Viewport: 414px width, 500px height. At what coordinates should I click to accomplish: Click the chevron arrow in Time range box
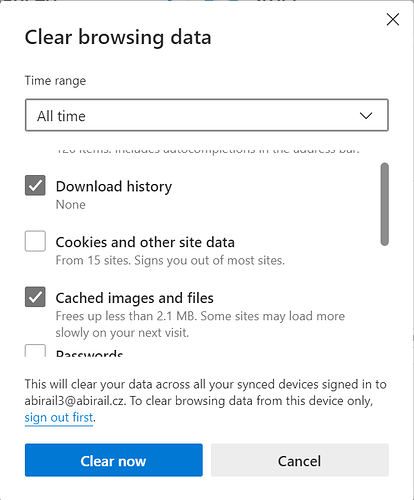(366, 116)
